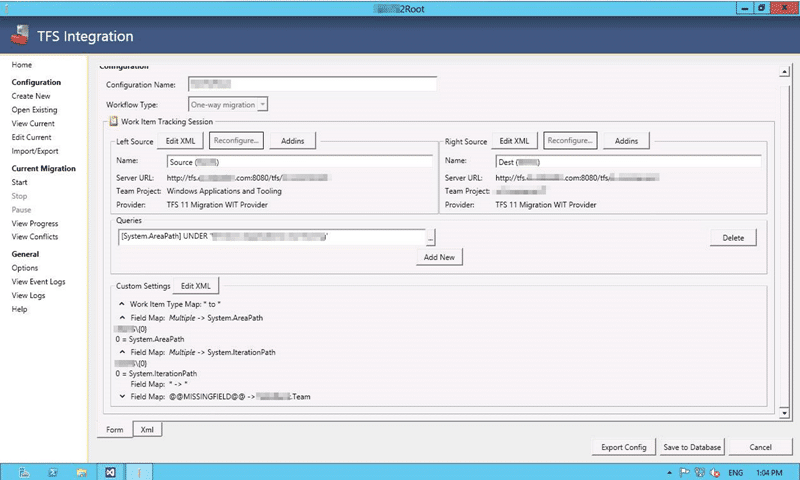Viewport: 800px width, 480px height.
Task: Select Edit Current in the sidebar
Action: click(32, 137)
